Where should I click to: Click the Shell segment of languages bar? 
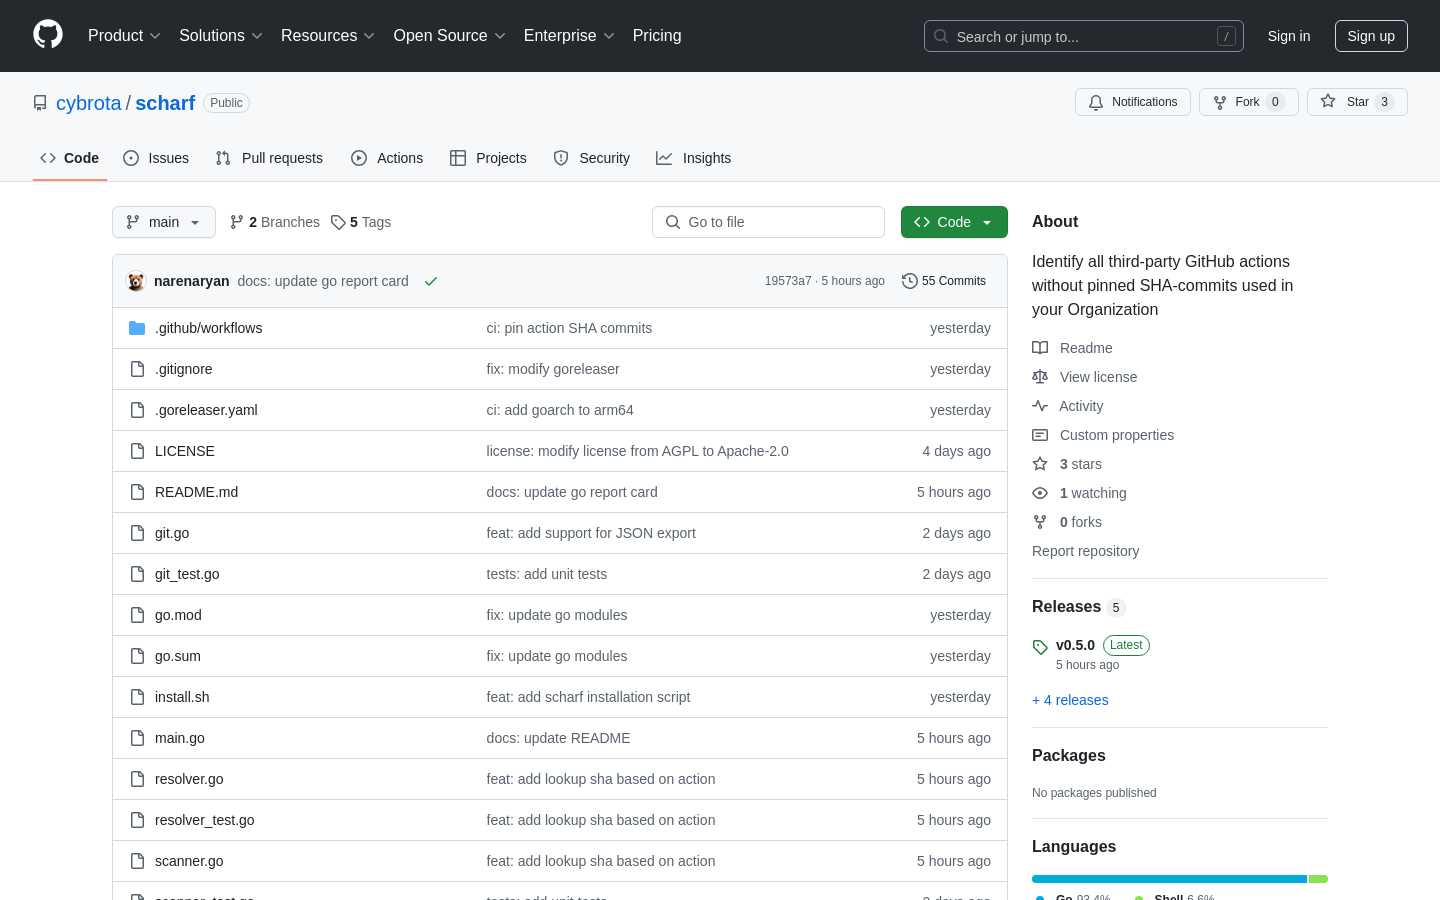[x=1318, y=879]
